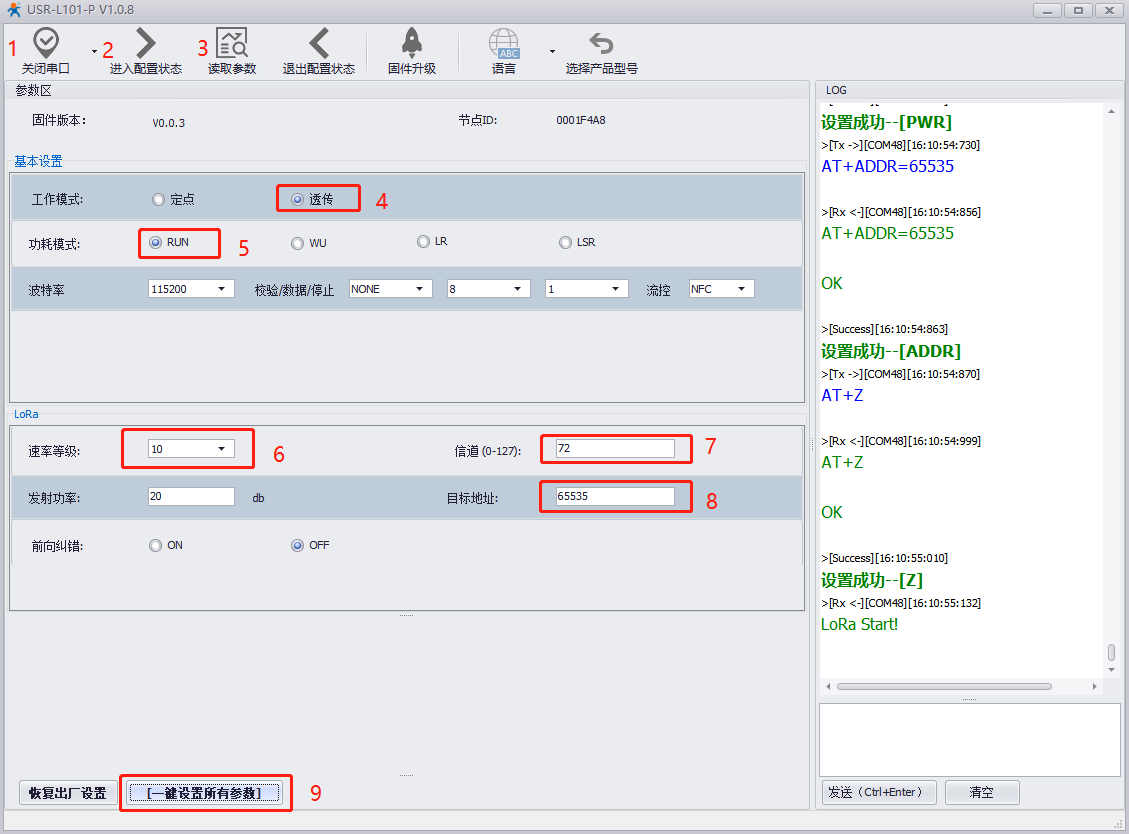Click the send (发送 Ctrl+Enter) button
Viewport: 1129px width, 834px height.
[x=880, y=792]
